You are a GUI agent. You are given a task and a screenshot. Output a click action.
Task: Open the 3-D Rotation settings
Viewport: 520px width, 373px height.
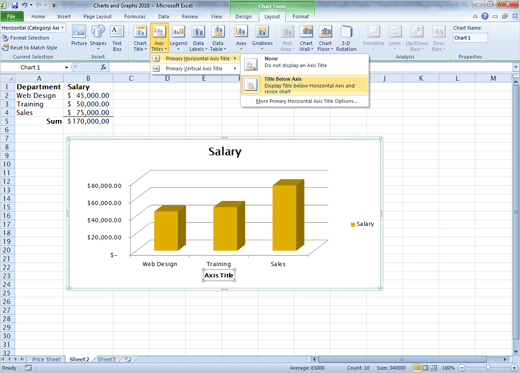[346, 38]
